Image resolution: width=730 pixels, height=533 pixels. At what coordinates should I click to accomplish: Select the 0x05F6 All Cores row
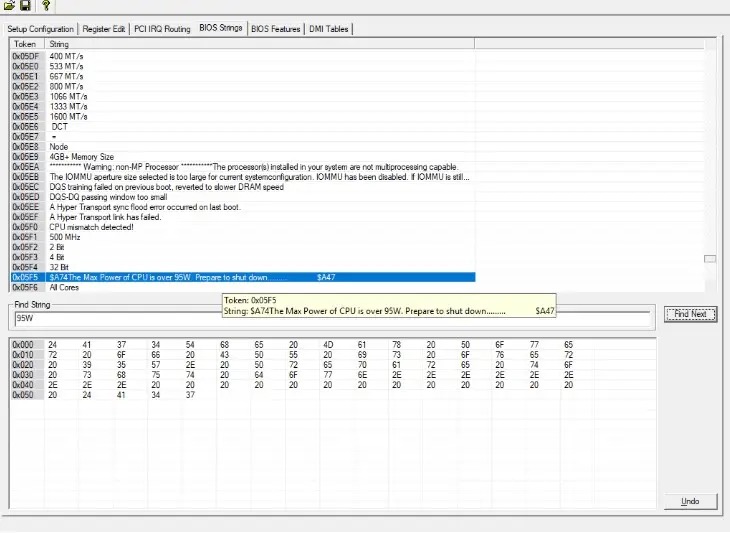(x=243, y=288)
